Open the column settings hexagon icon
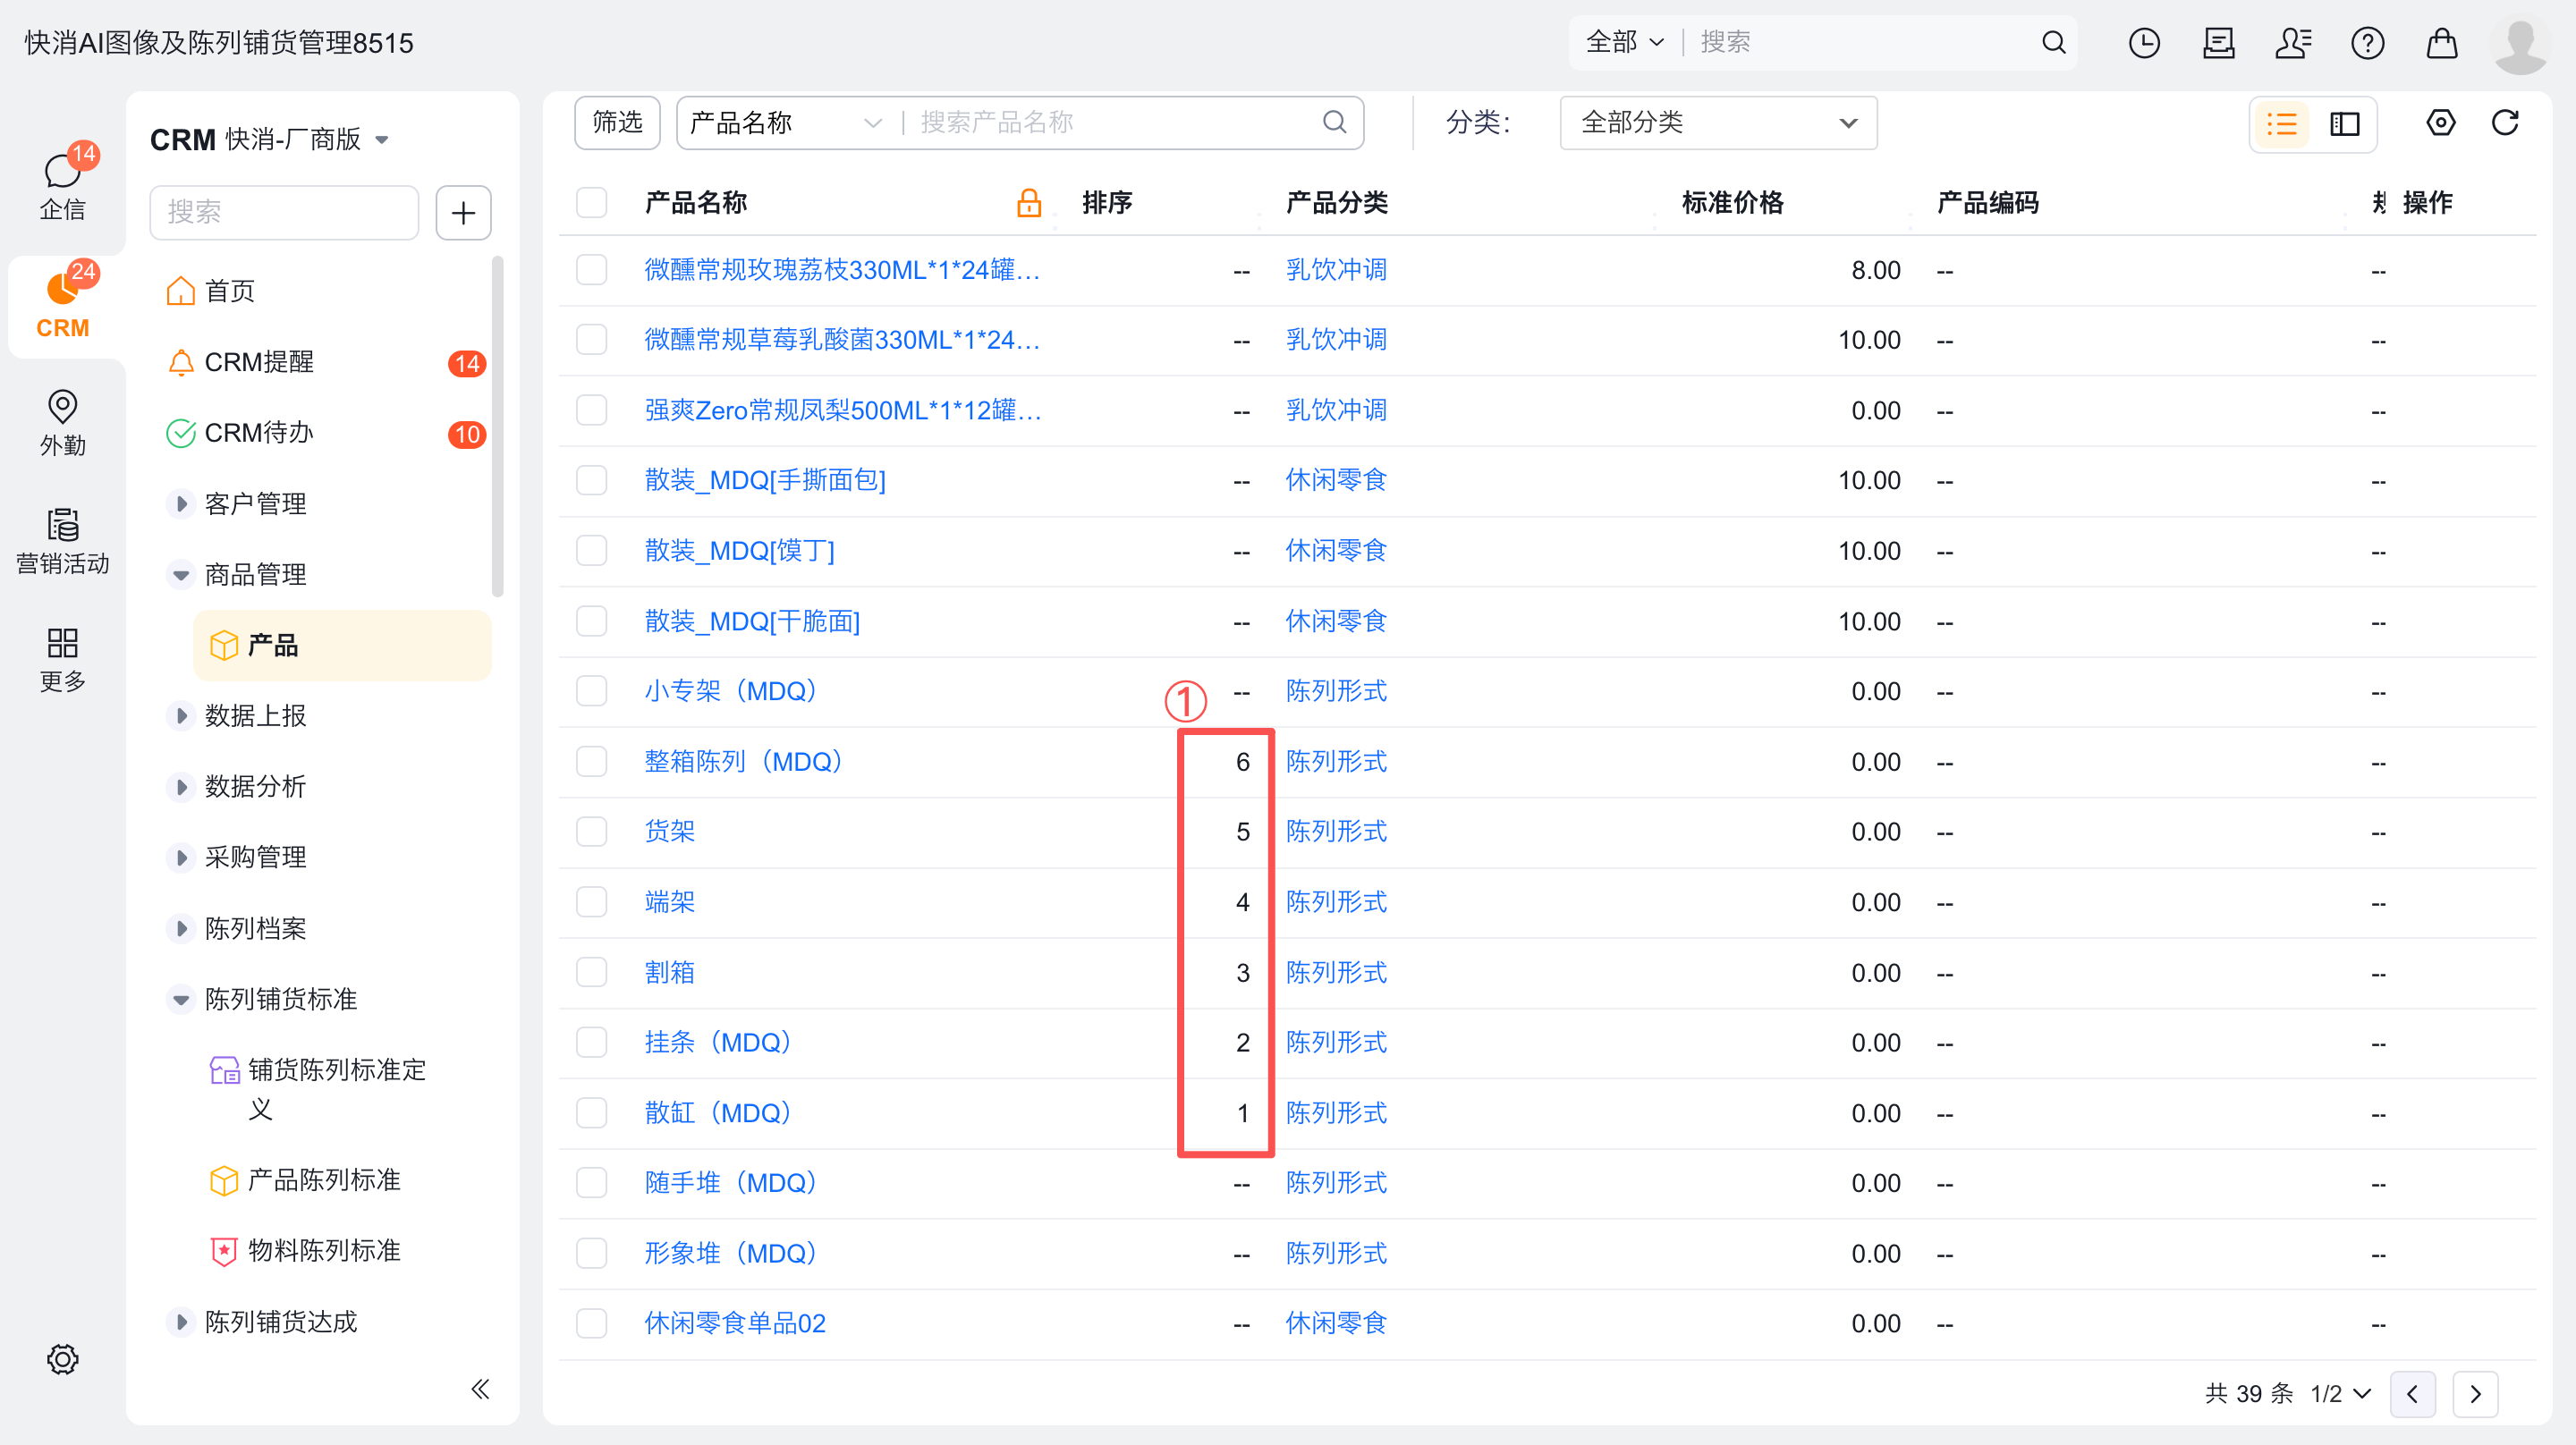The height and width of the screenshot is (1445, 2576). (2440, 123)
